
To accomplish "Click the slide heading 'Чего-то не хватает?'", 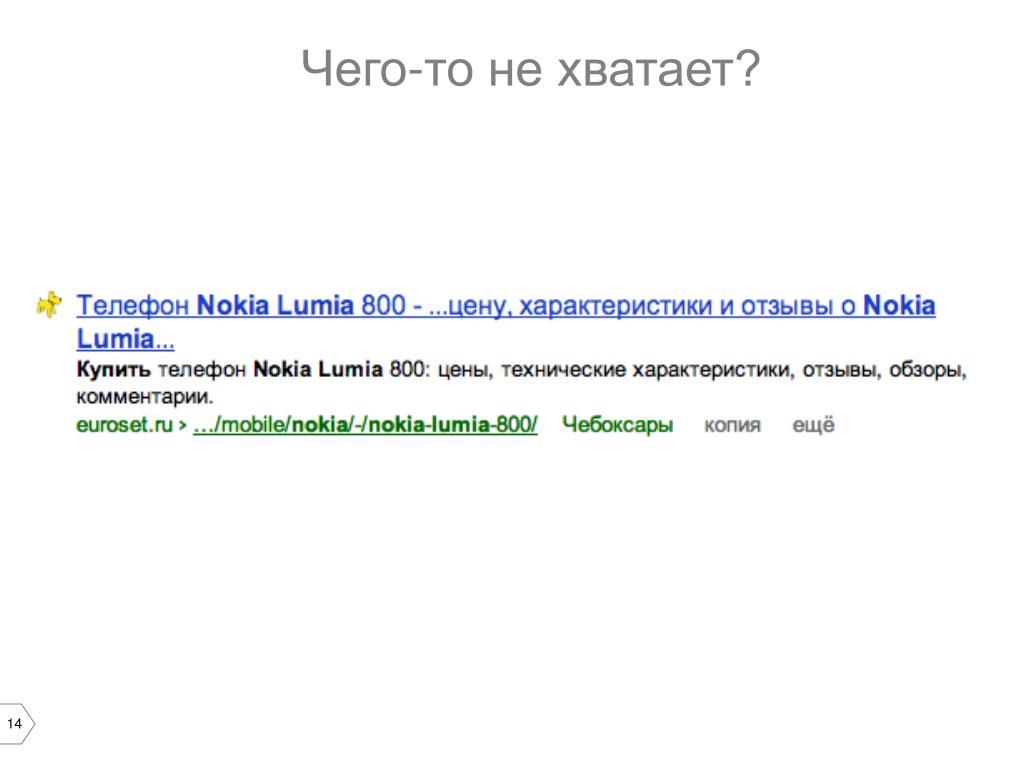I will click(x=531, y=70).
